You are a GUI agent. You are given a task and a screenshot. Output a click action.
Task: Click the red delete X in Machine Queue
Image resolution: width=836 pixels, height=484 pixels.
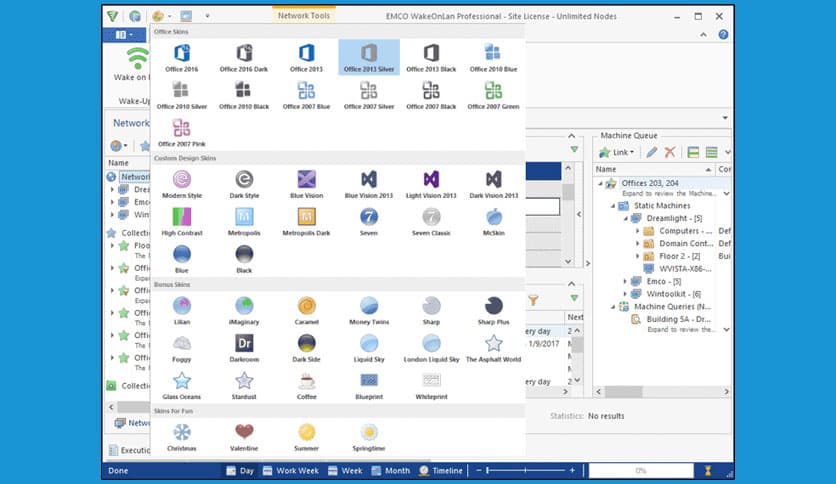click(x=670, y=152)
